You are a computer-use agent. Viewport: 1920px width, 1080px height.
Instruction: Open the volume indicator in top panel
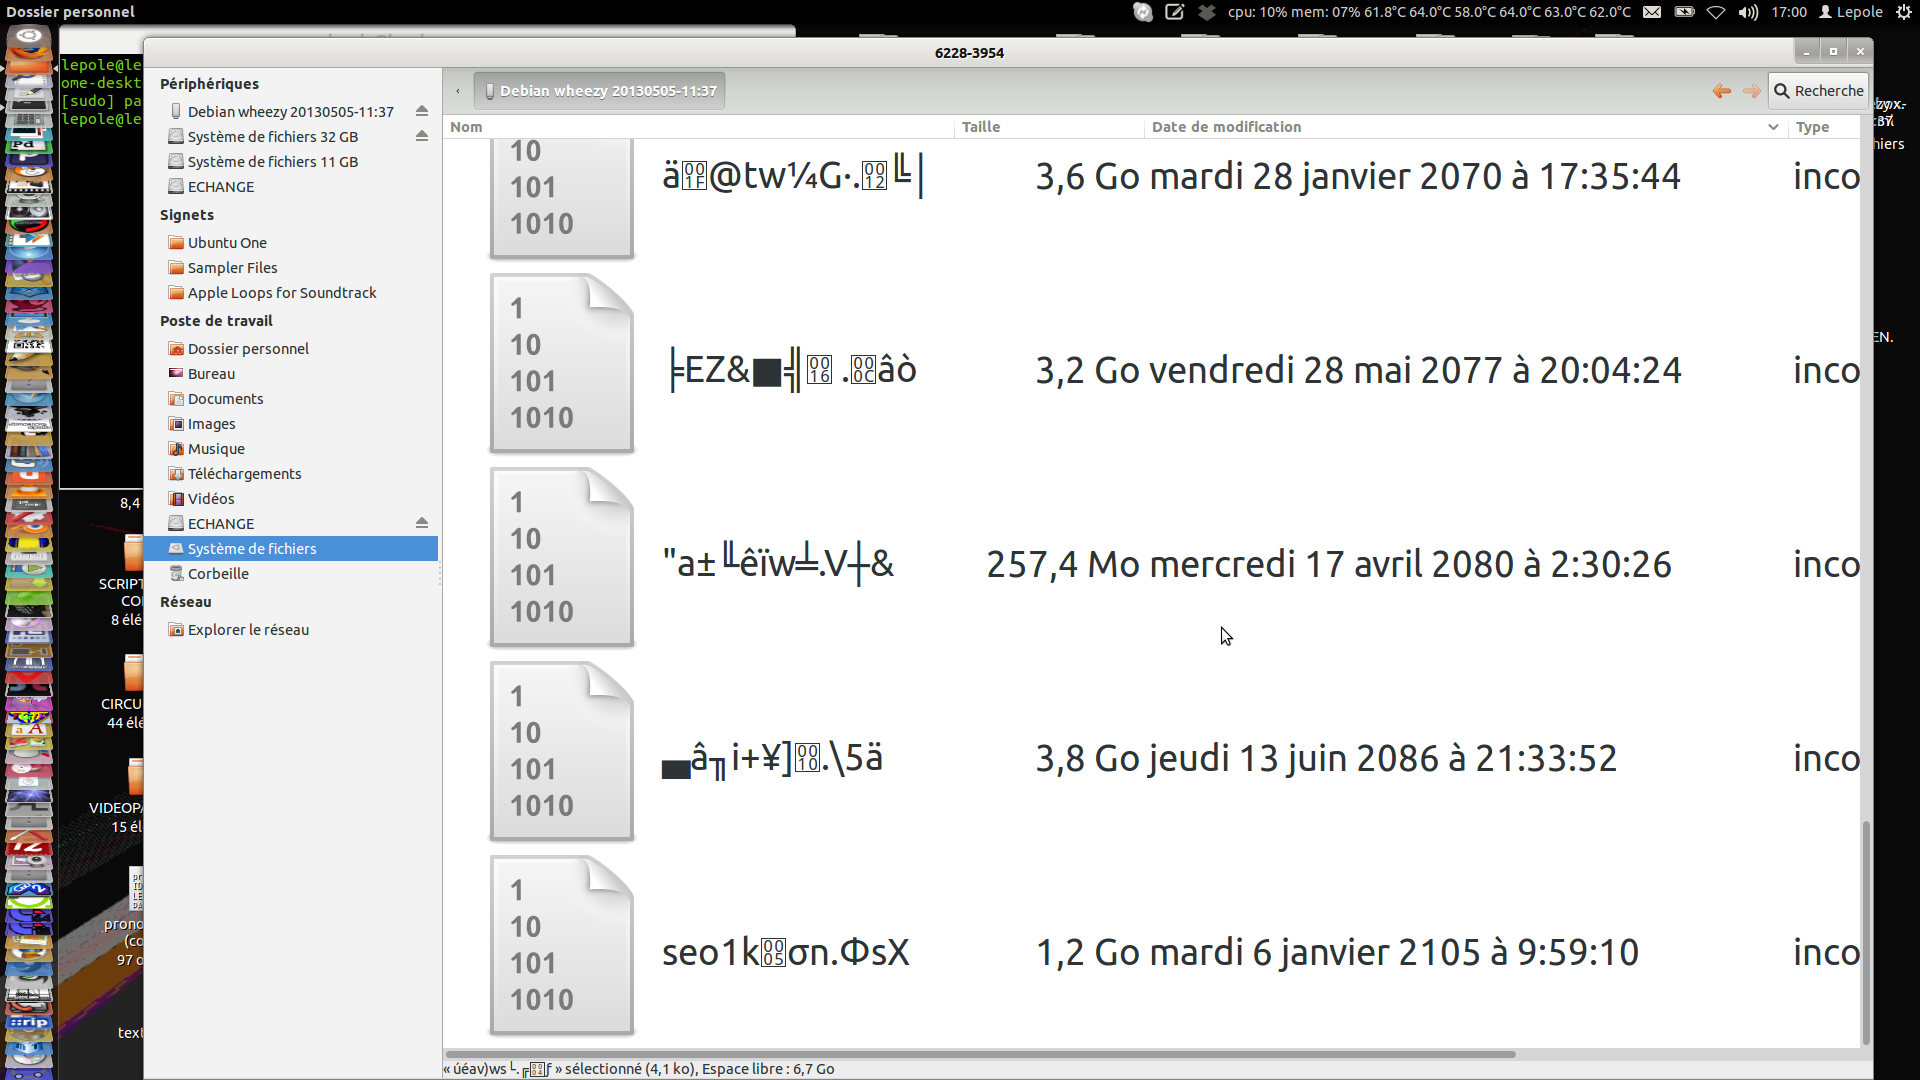(x=1748, y=12)
